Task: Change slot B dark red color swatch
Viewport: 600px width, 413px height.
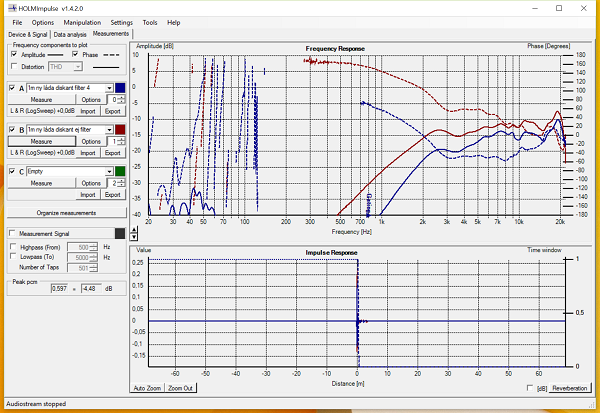Action: click(120, 129)
